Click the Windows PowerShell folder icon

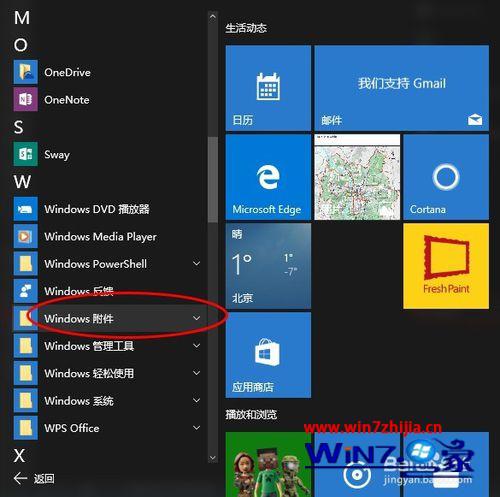tap(26, 264)
